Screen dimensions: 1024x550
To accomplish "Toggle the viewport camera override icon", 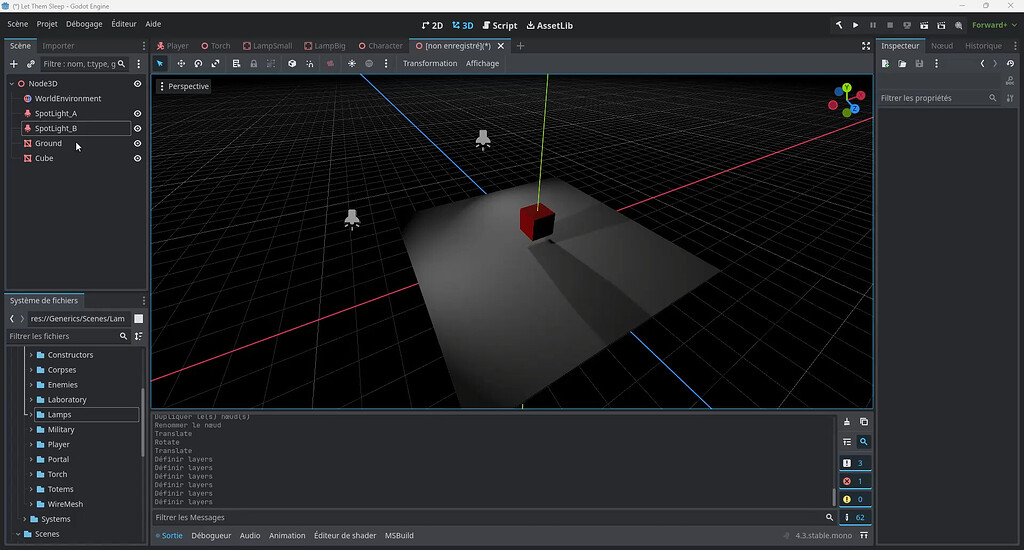I will [330, 63].
